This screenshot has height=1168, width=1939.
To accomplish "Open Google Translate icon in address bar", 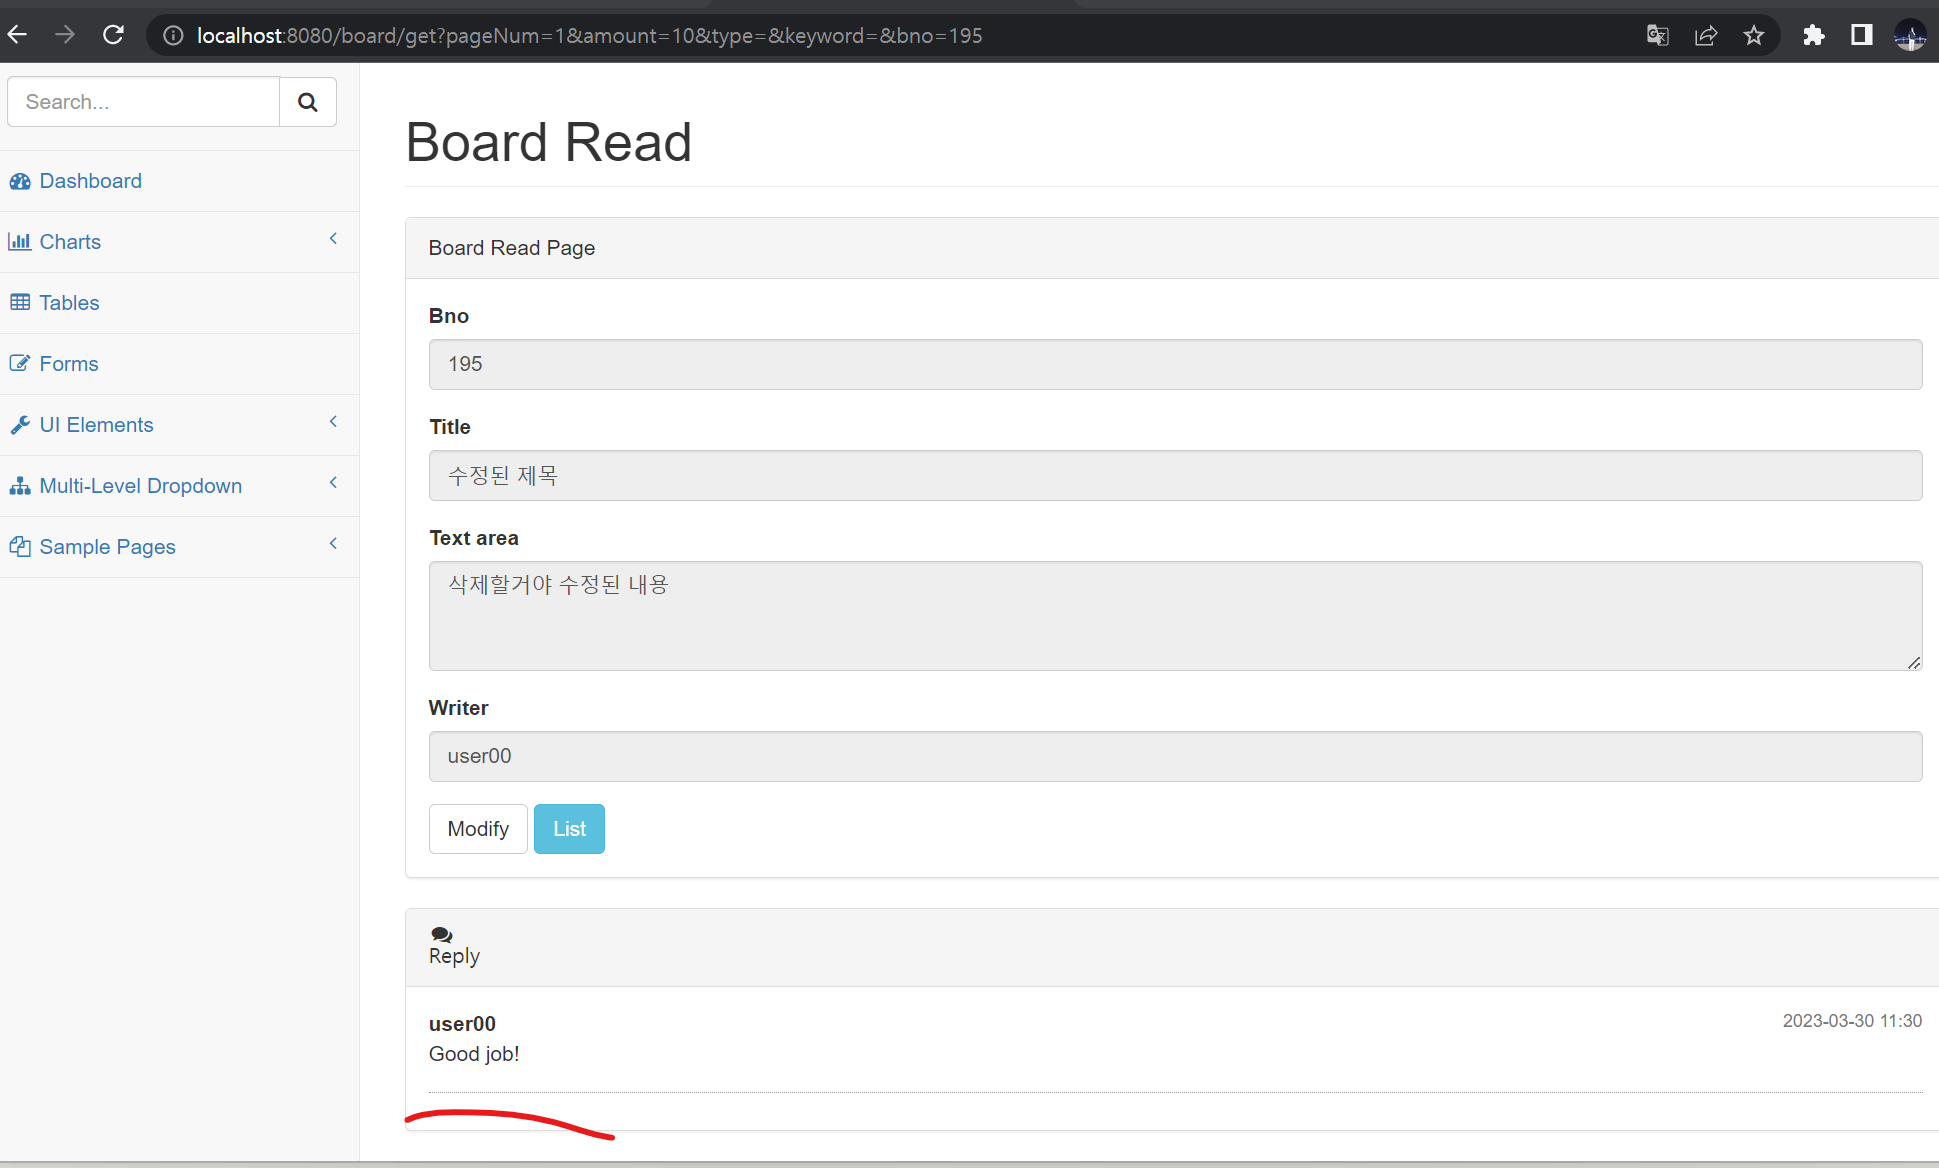I will (1657, 36).
